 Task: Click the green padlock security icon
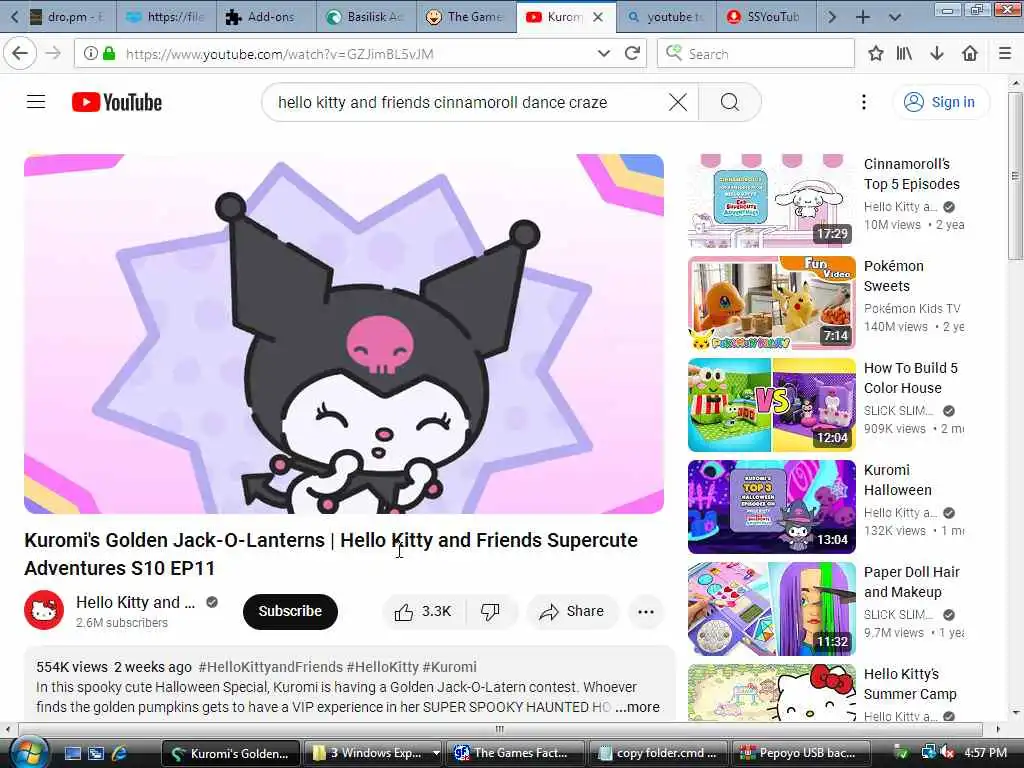[109, 54]
